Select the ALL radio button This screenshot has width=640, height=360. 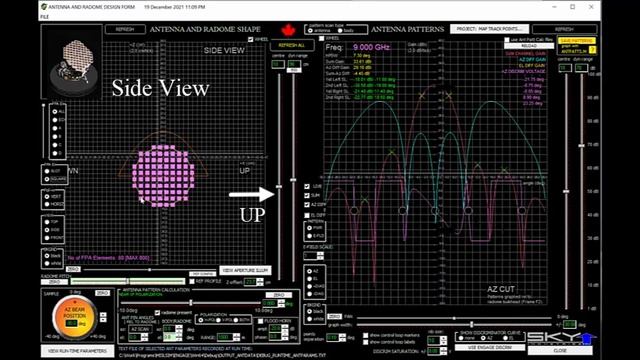(55, 111)
